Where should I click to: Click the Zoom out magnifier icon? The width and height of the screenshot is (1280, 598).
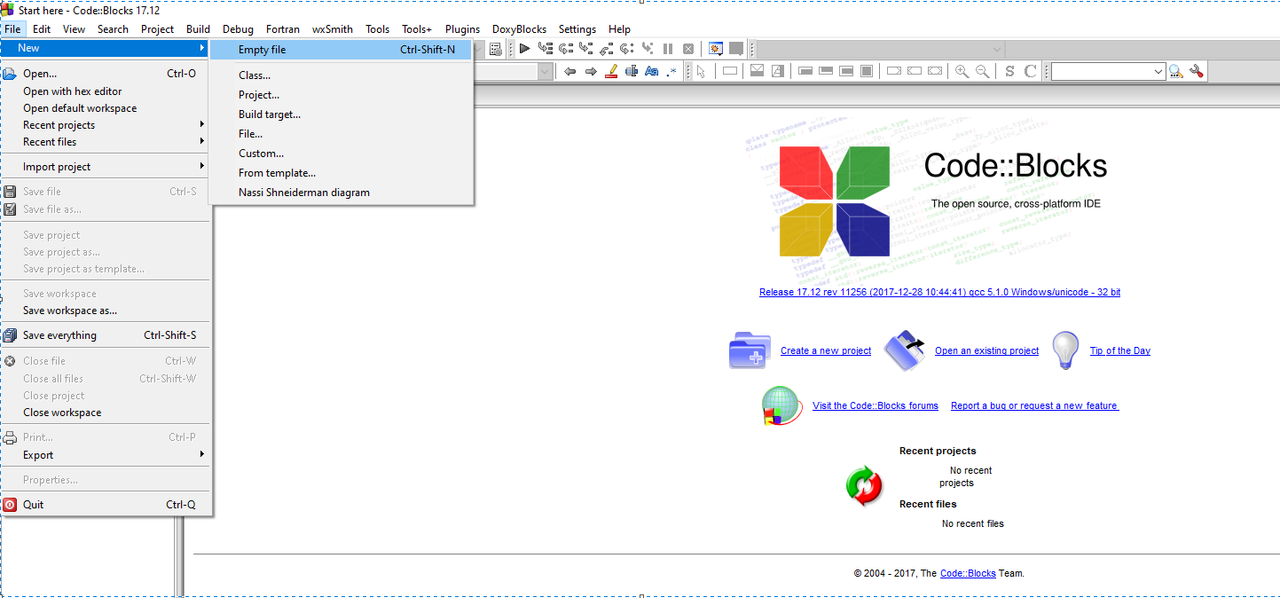point(982,71)
